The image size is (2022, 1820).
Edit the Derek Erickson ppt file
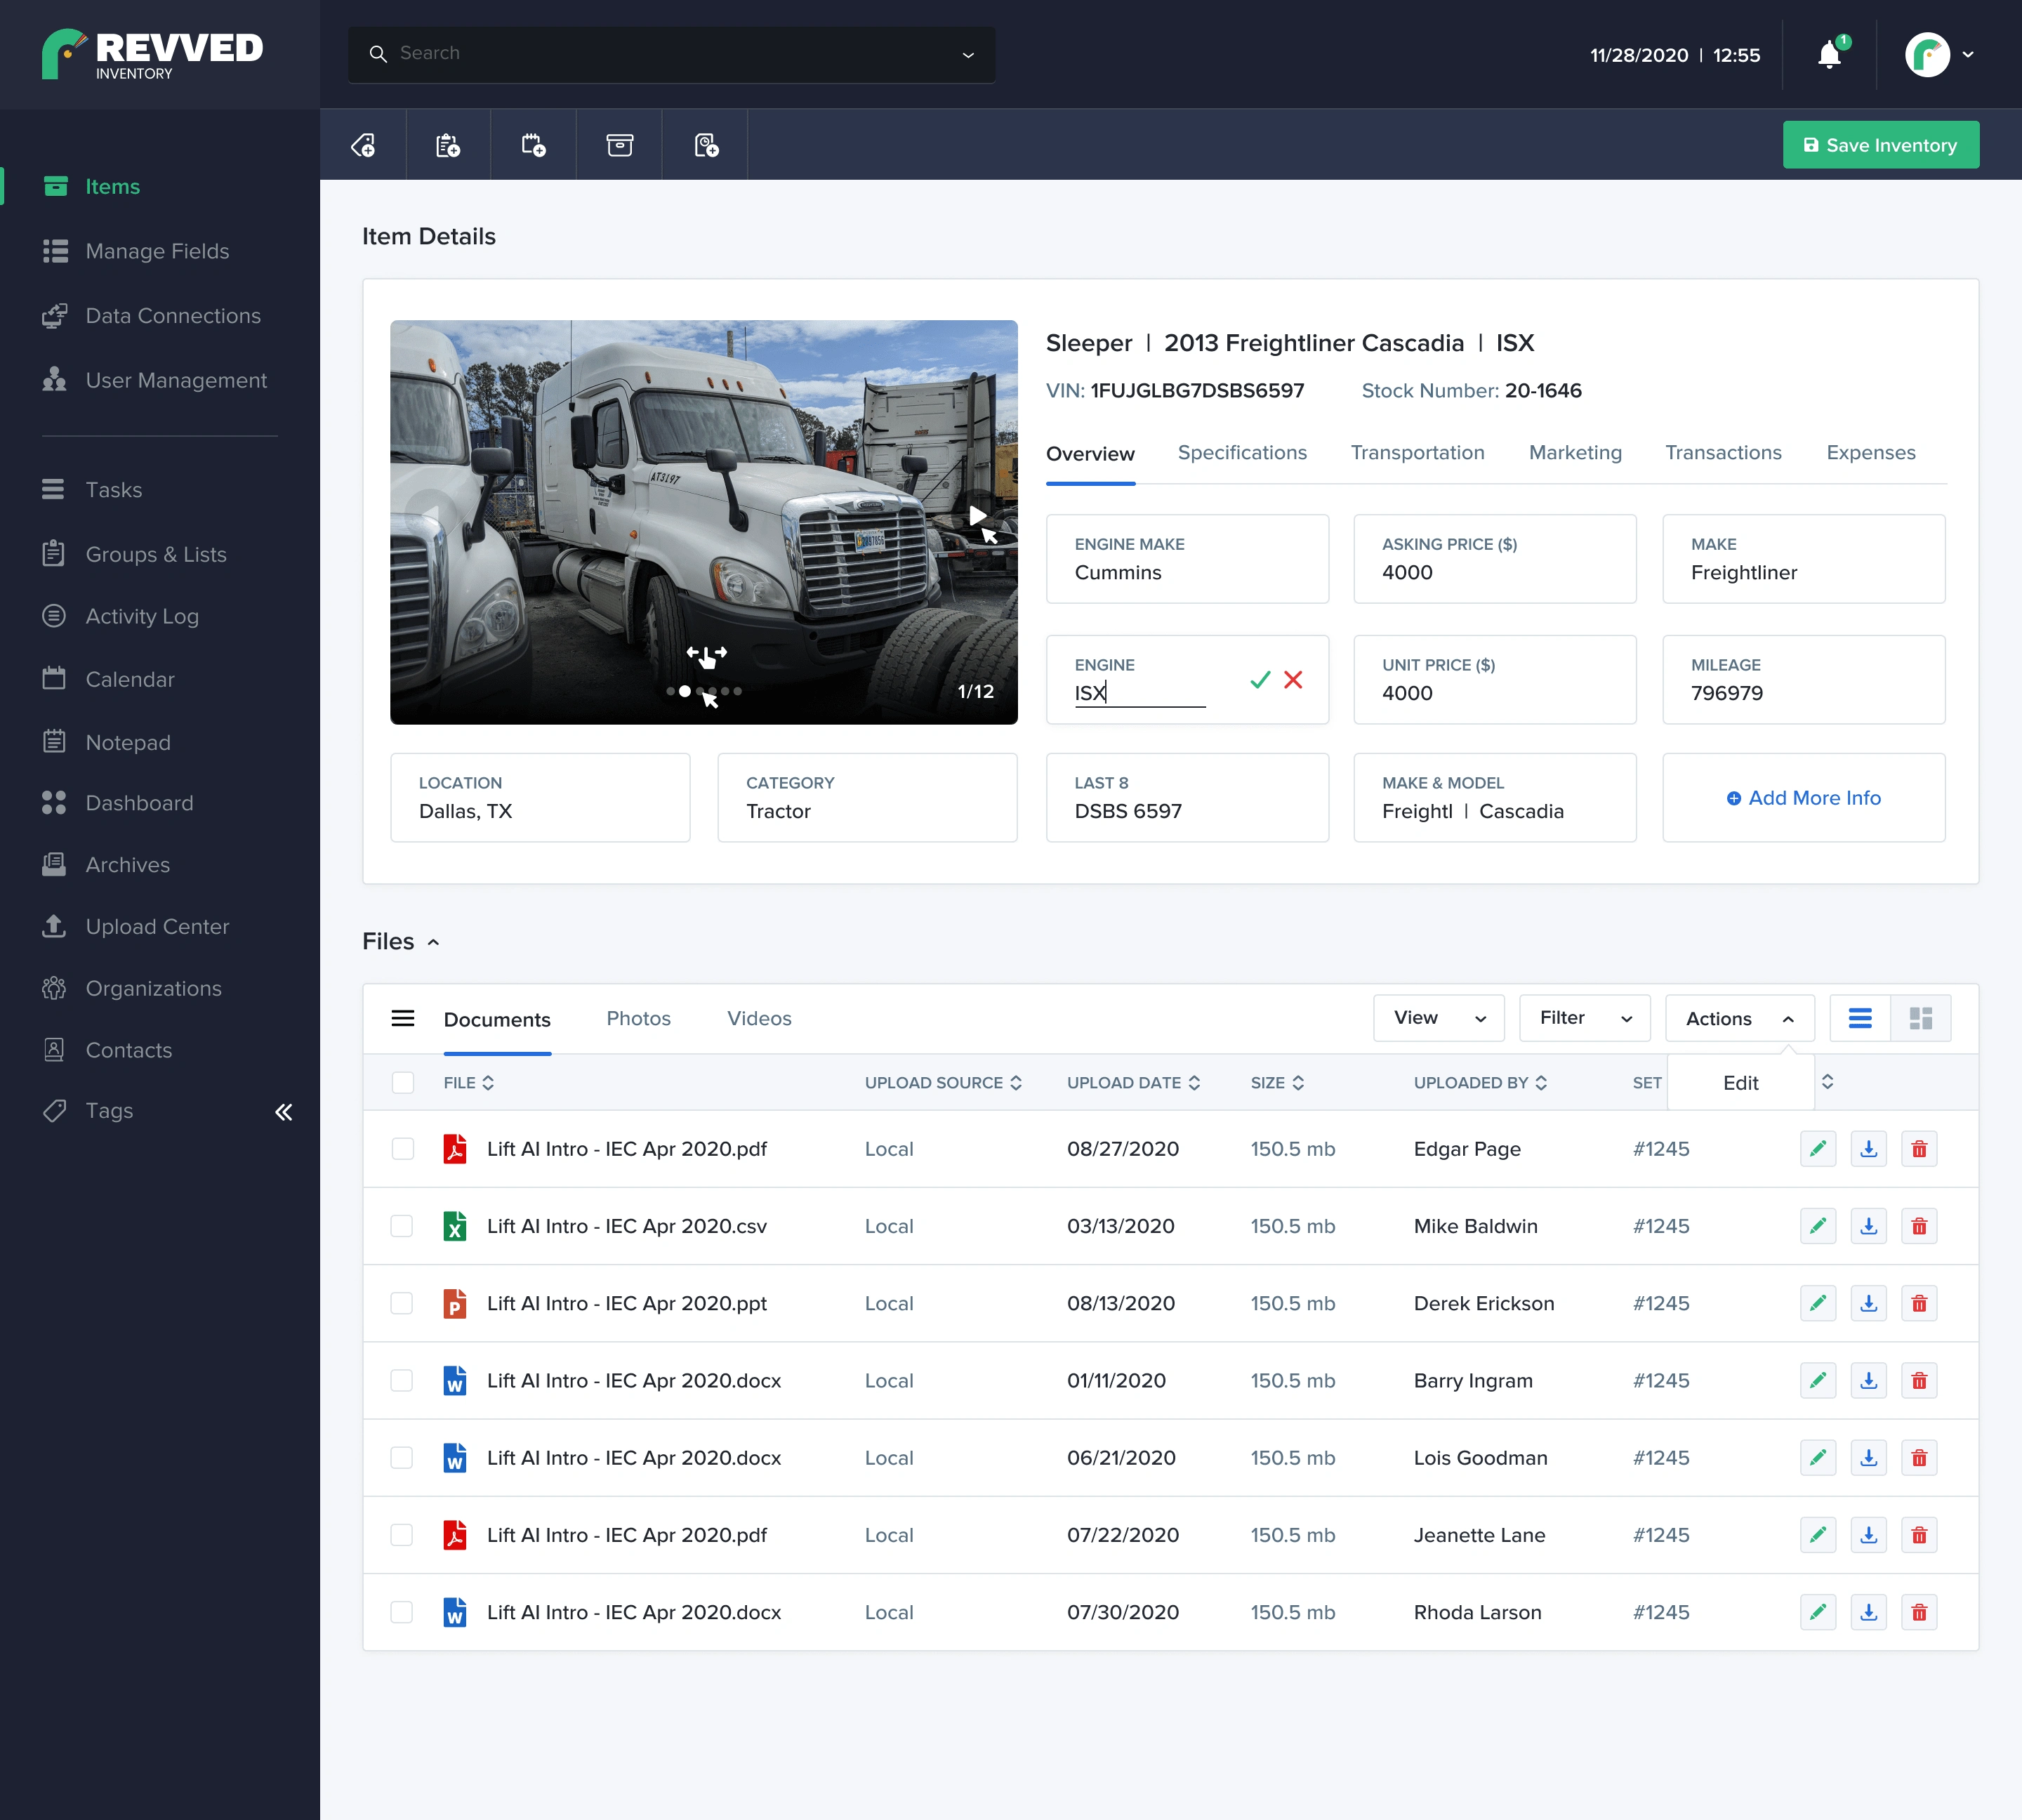1817,1303
